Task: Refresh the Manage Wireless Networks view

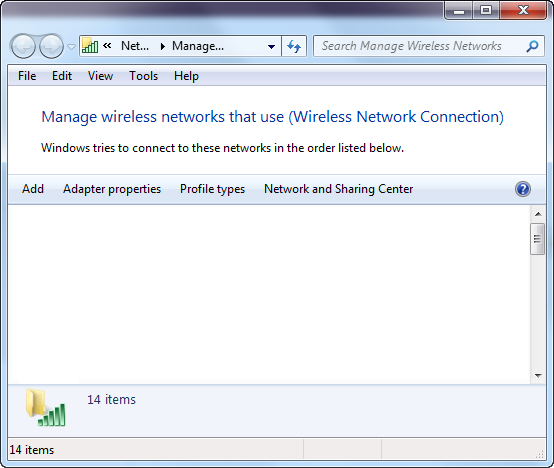Action: point(294,46)
